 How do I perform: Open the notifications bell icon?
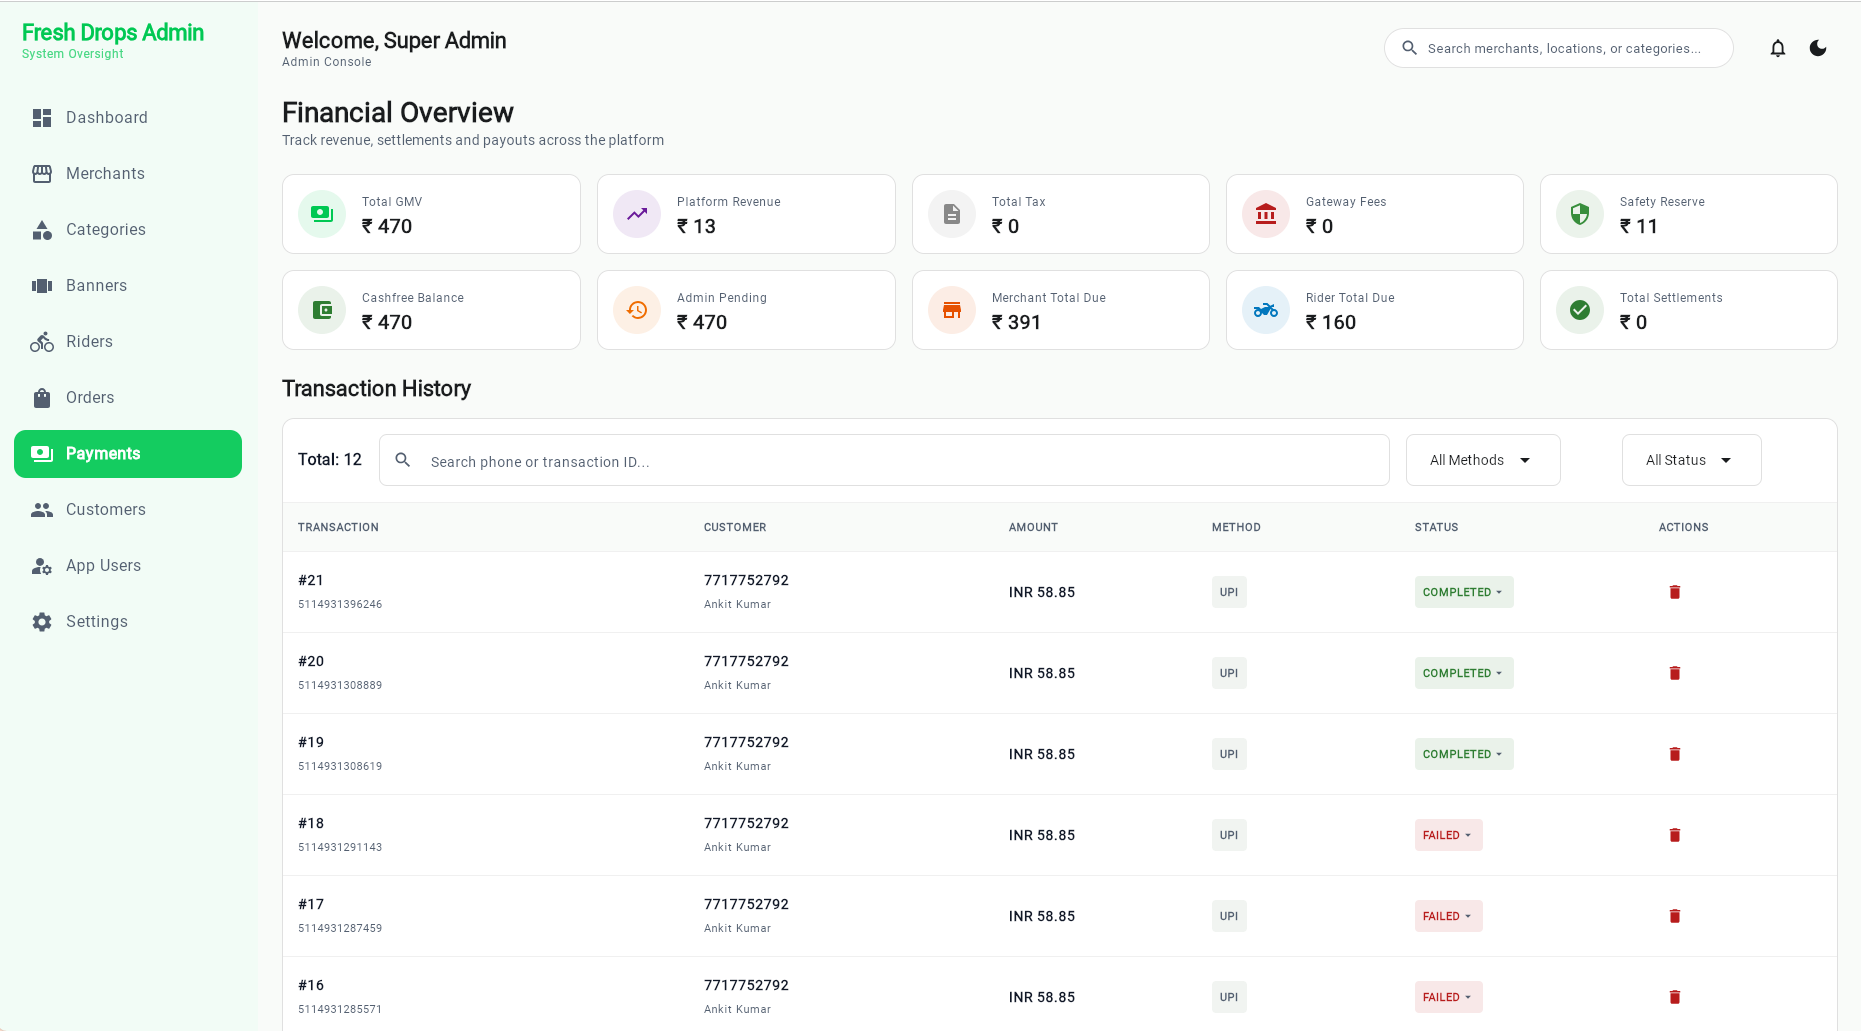tap(1778, 48)
